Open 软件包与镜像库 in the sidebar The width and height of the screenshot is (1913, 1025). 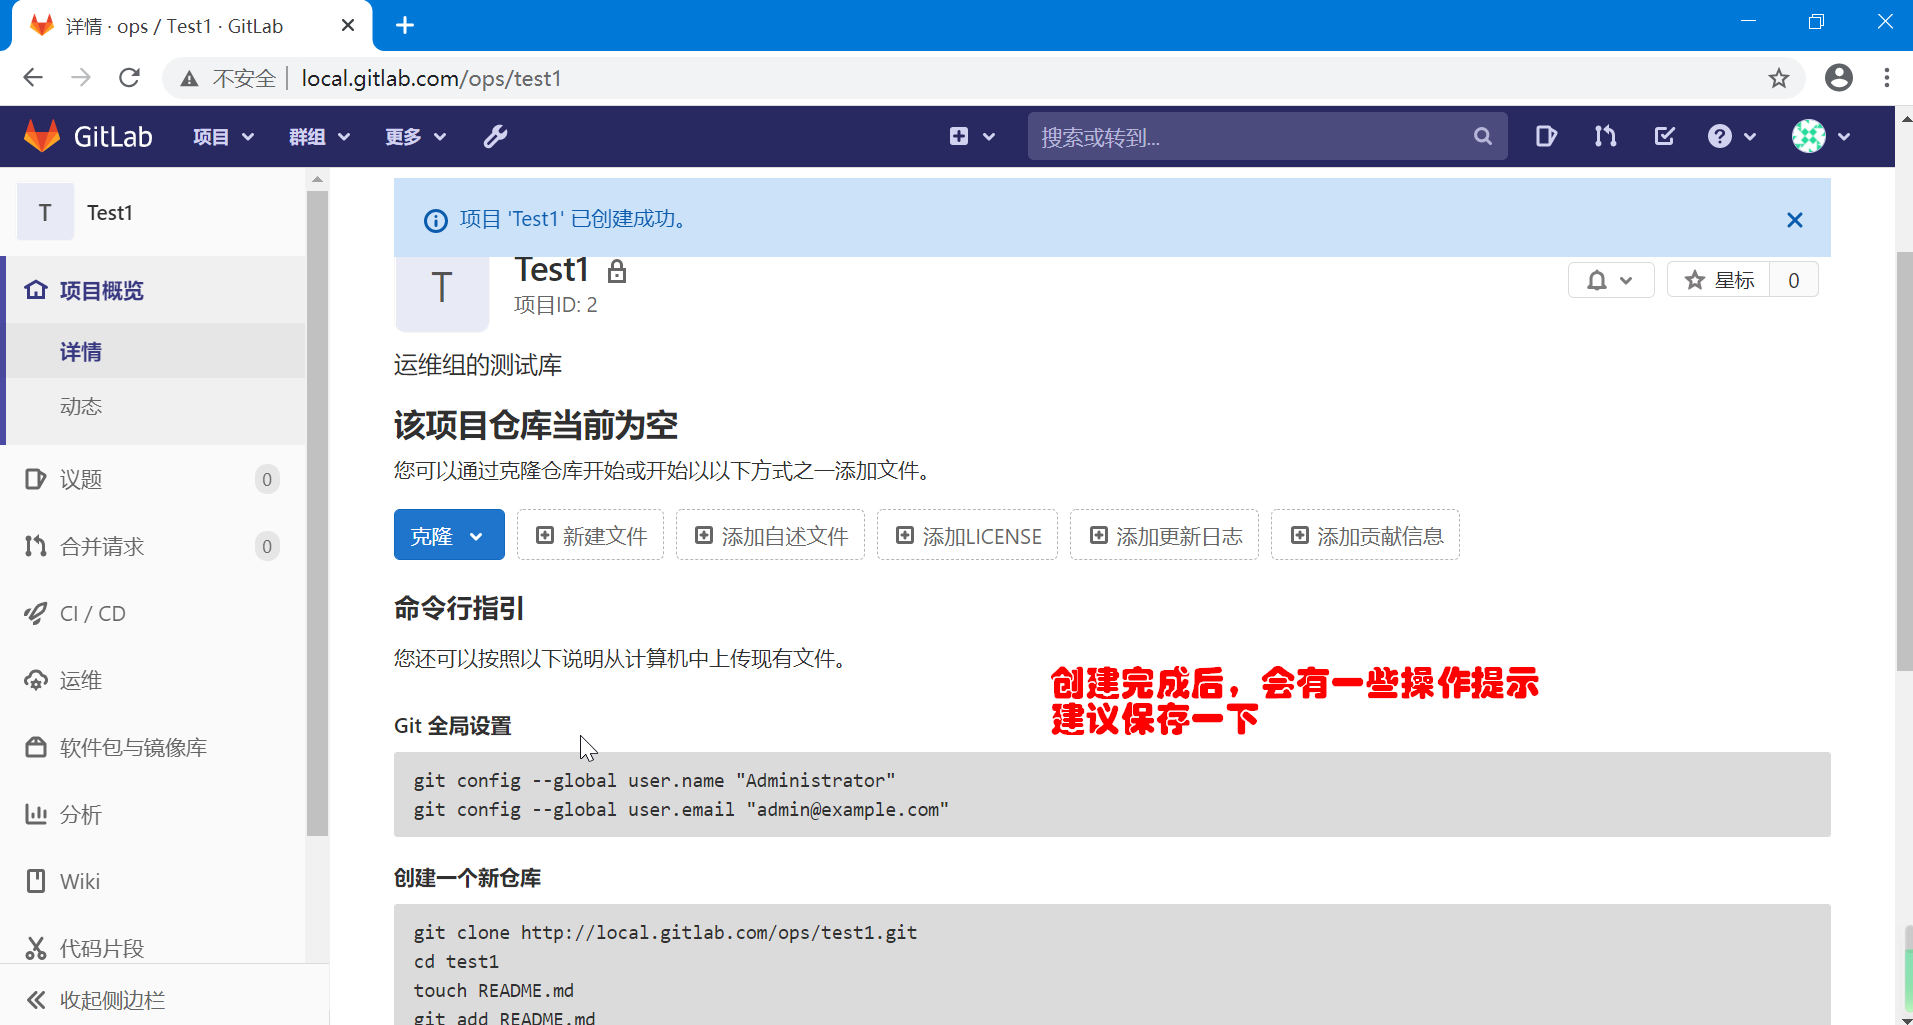click(152, 747)
